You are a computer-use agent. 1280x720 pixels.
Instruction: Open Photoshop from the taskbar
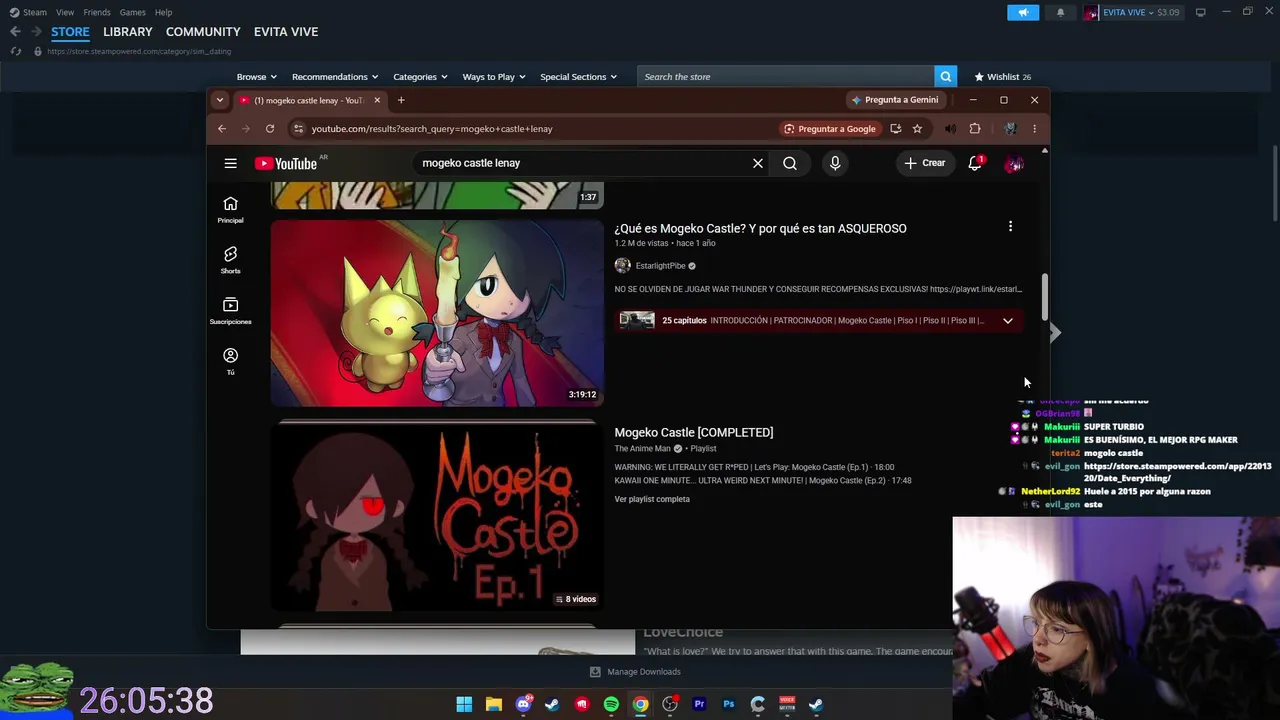729,704
